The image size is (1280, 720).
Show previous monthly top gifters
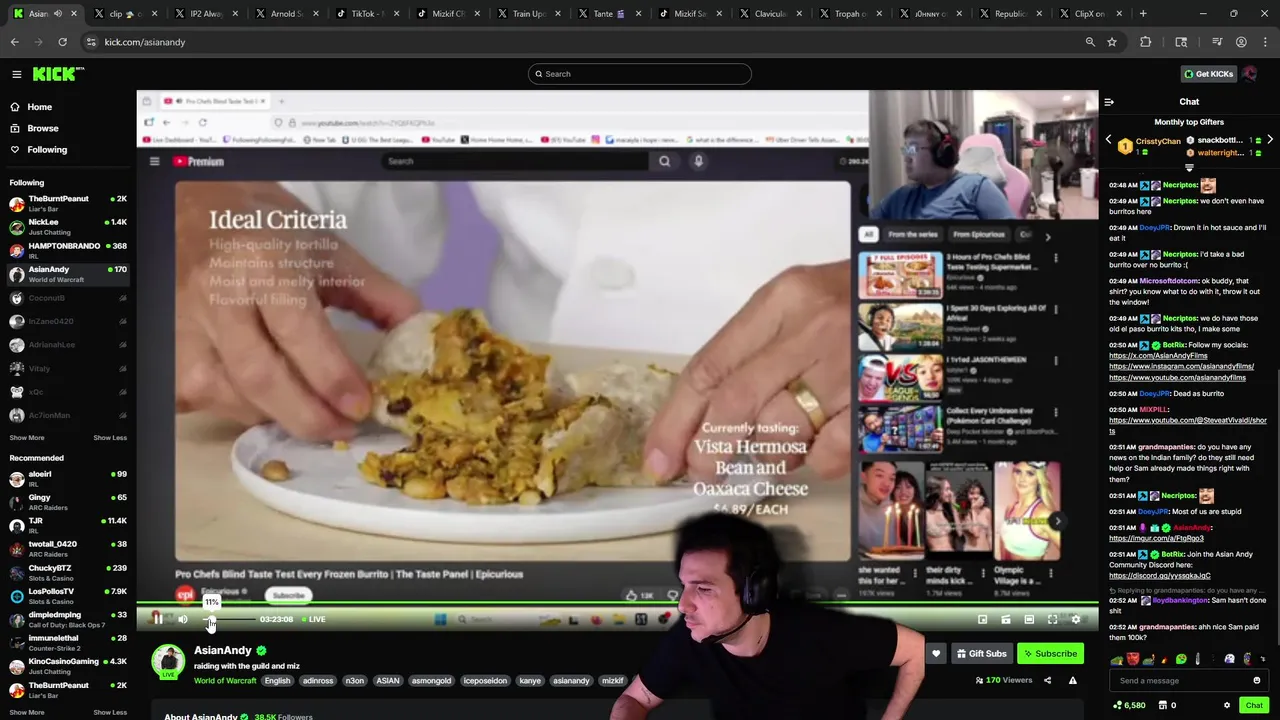point(1108,141)
